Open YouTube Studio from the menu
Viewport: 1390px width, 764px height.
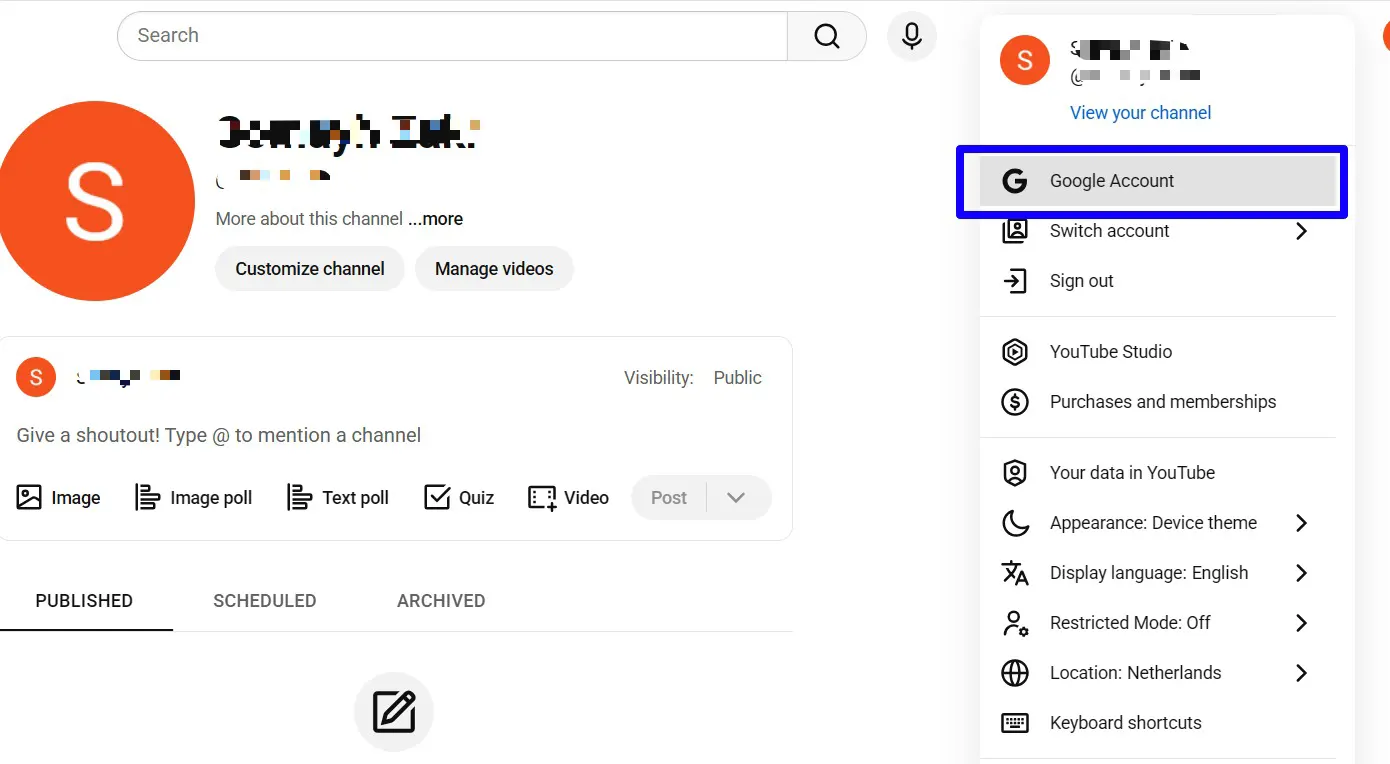[1110, 352]
